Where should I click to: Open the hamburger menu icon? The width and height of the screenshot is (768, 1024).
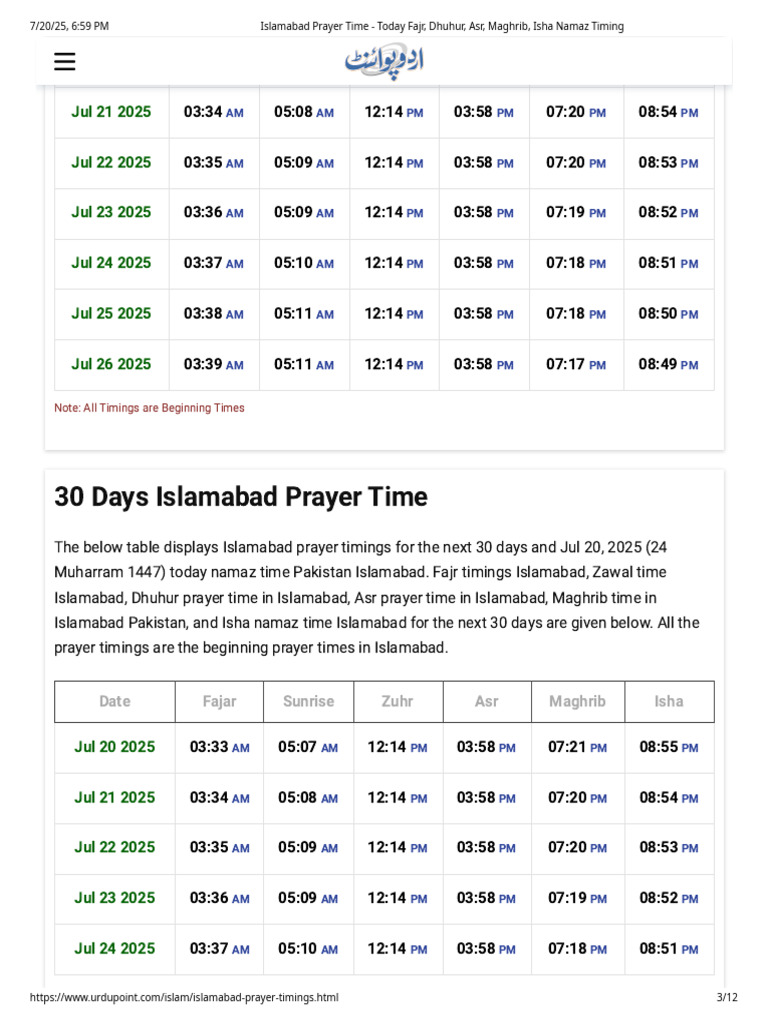point(65,62)
